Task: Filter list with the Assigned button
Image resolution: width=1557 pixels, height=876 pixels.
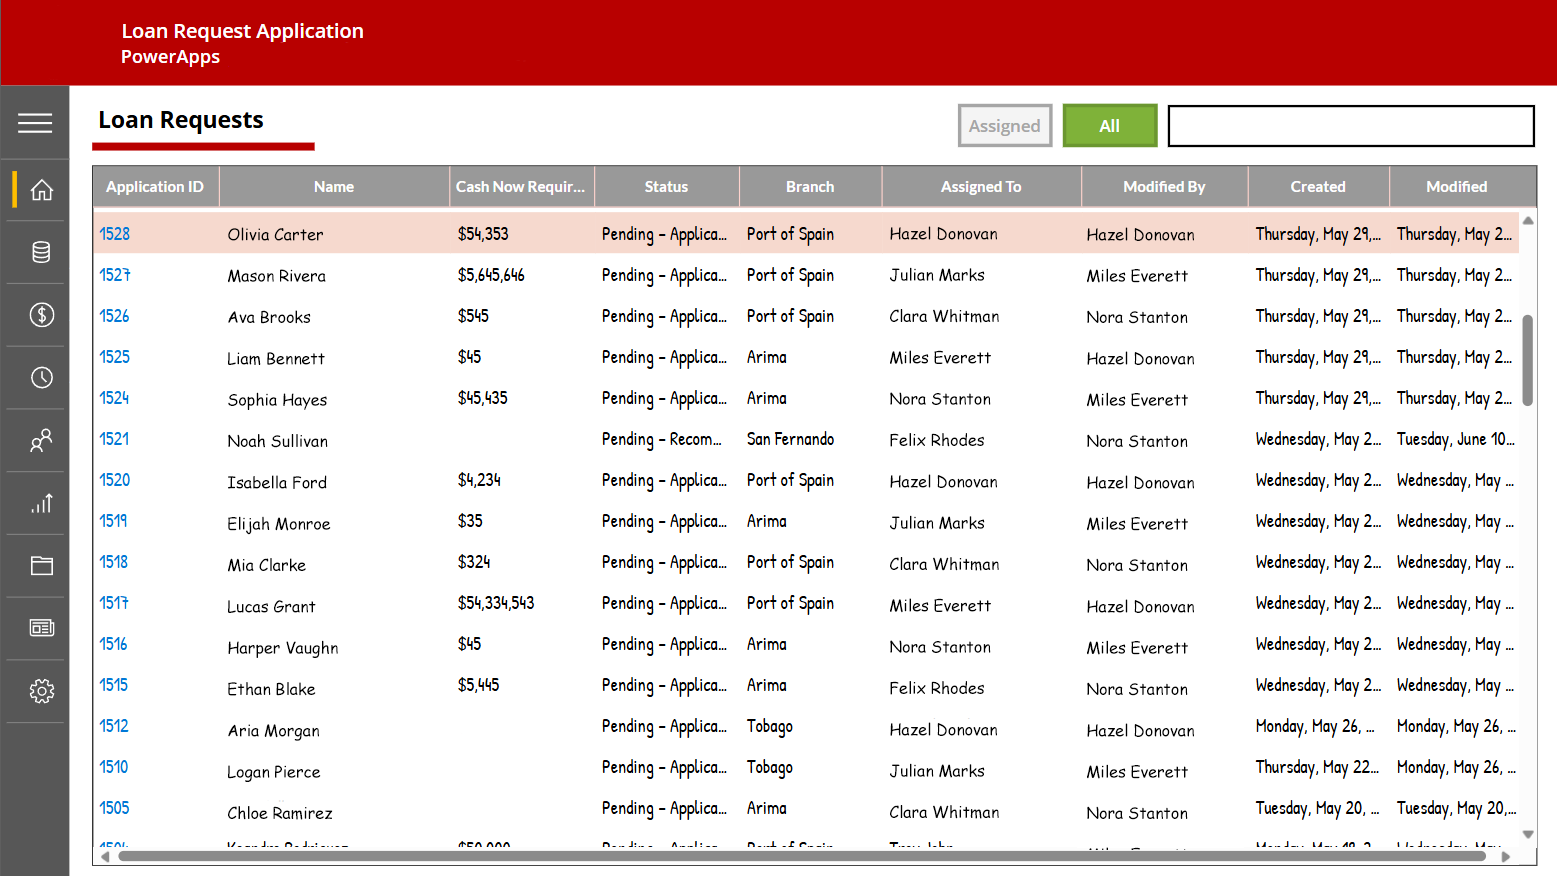Action: click(x=1005, y=126)
